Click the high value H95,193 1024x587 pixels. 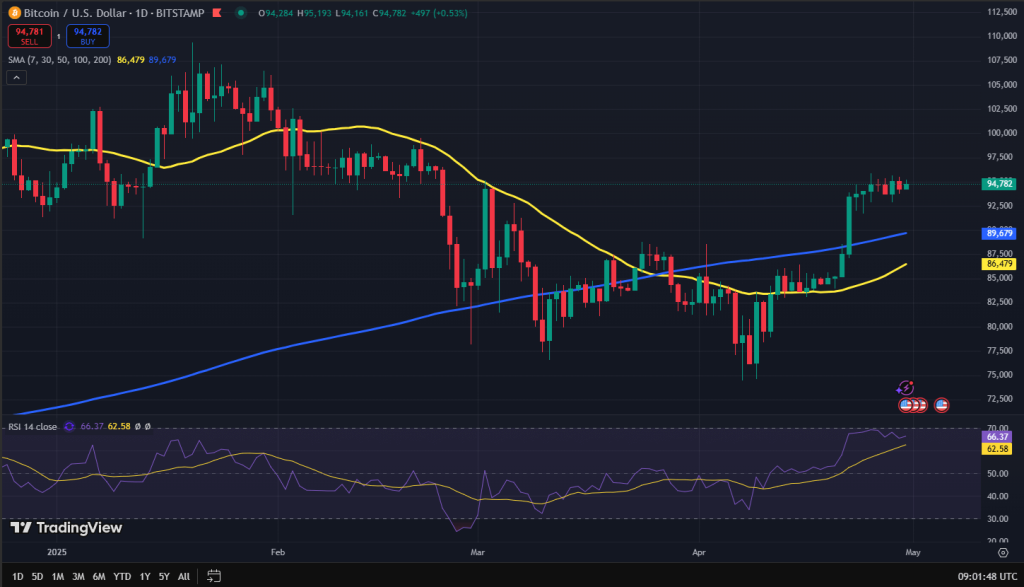coord(315,13)
